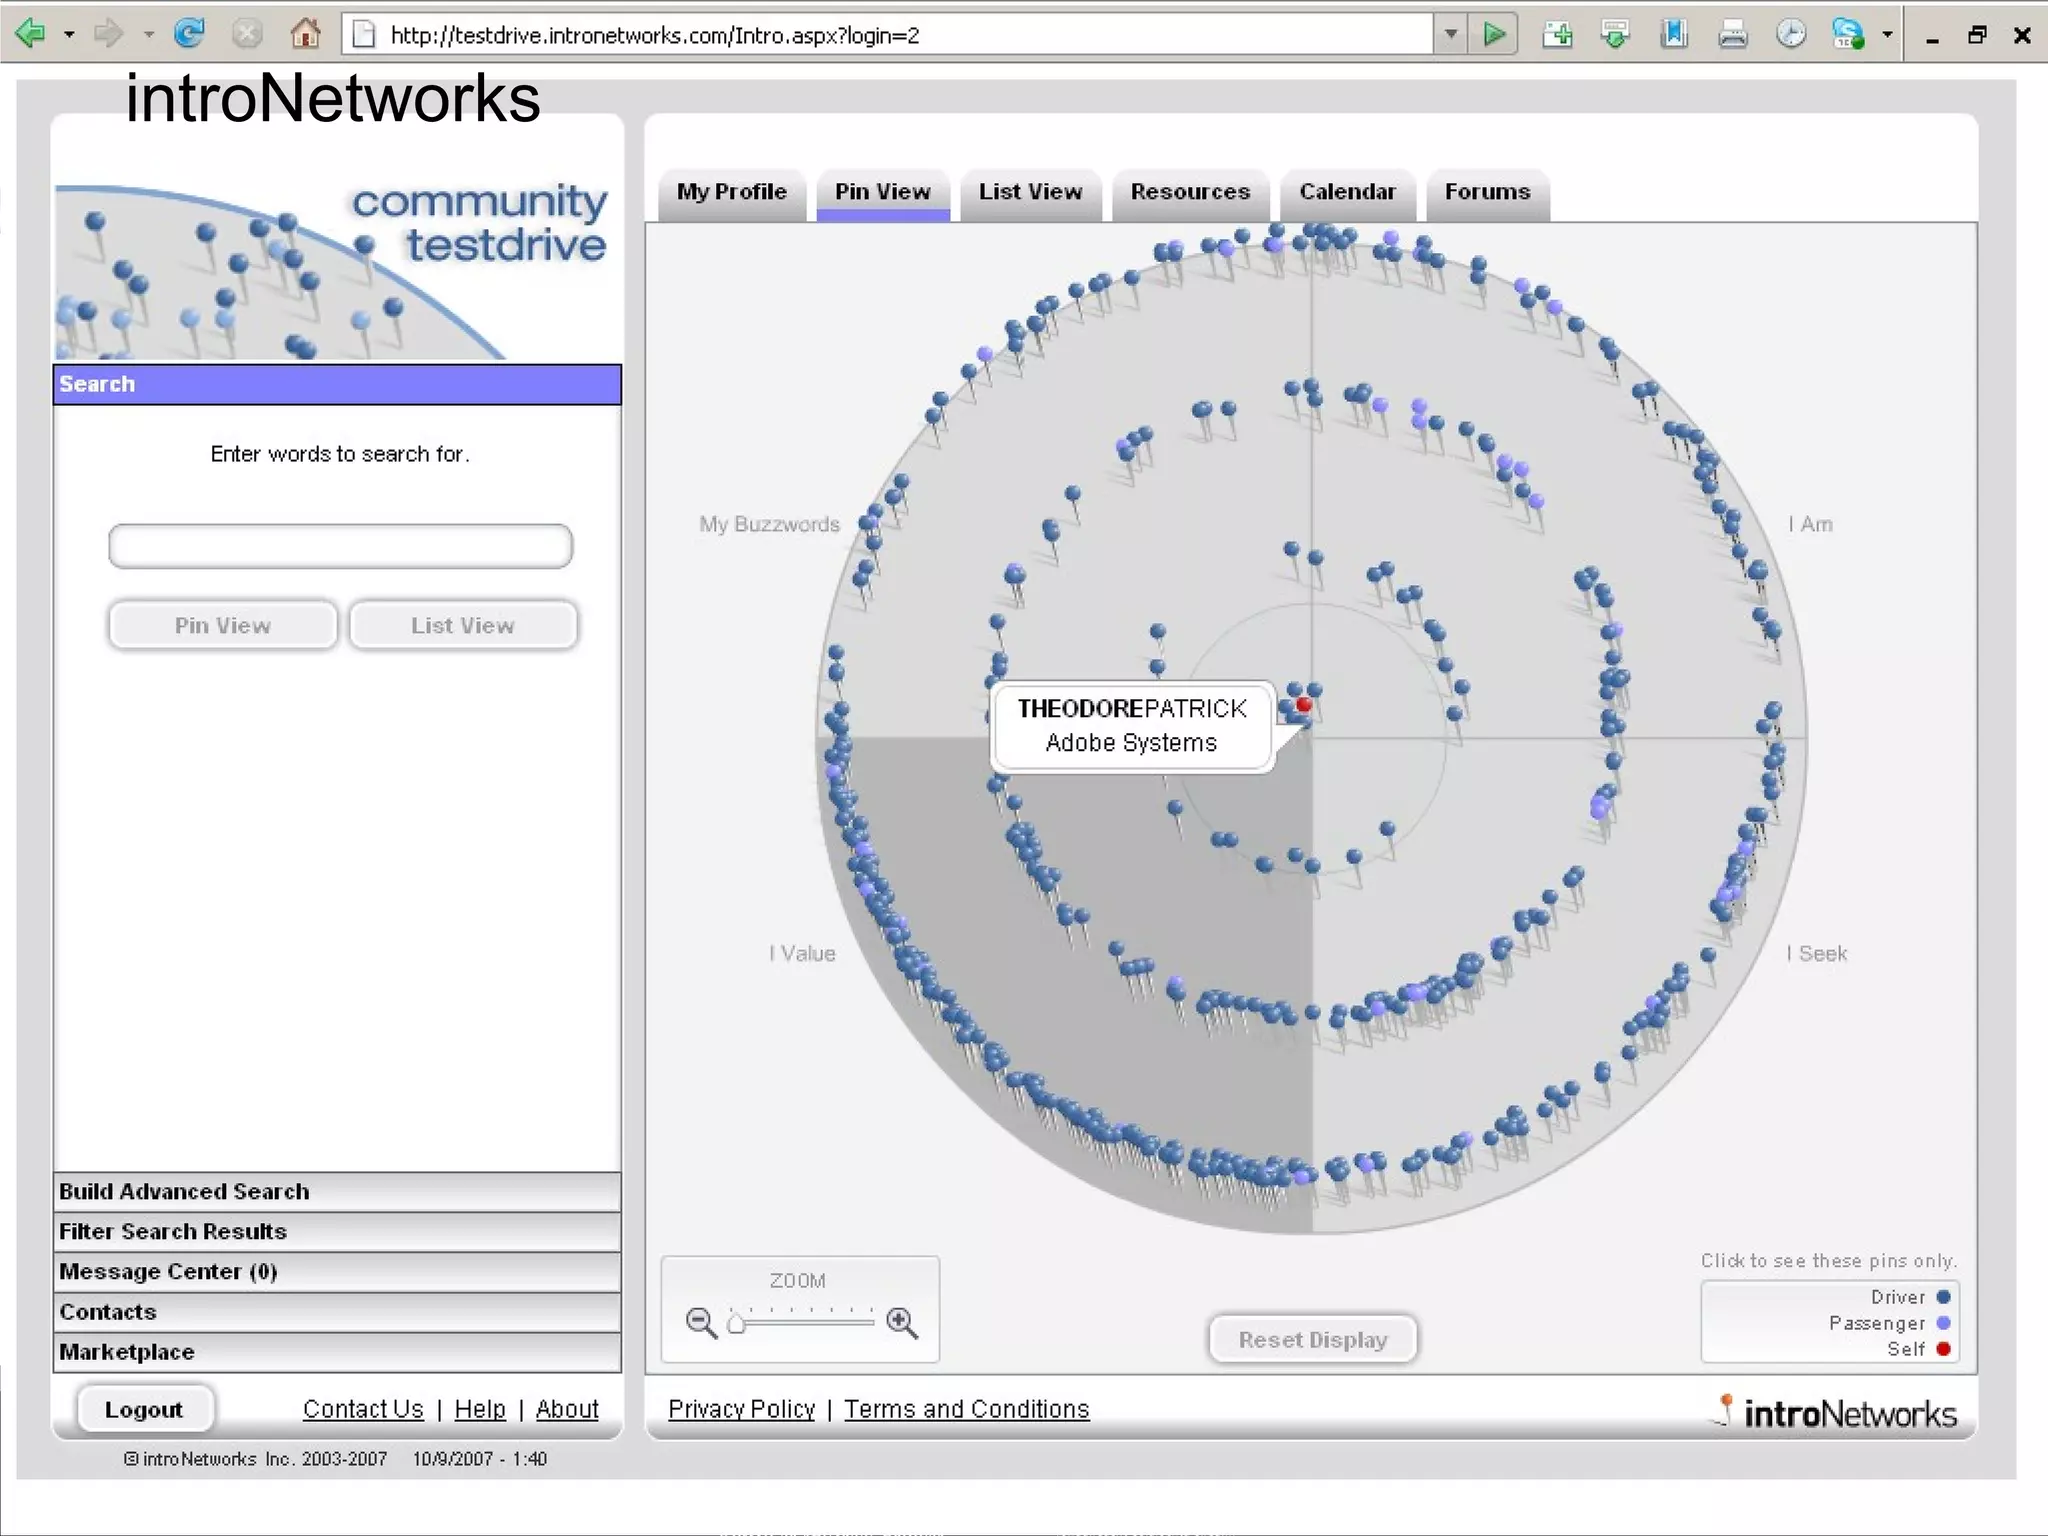Click the Theodore Patrick Adobe Systems tooltip

1132,726
